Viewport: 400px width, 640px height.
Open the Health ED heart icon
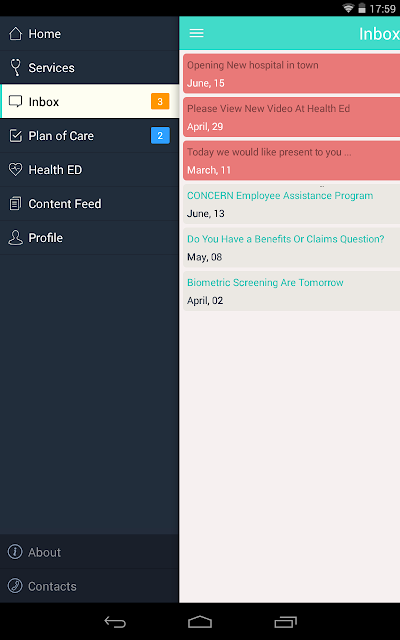(16, 169)
